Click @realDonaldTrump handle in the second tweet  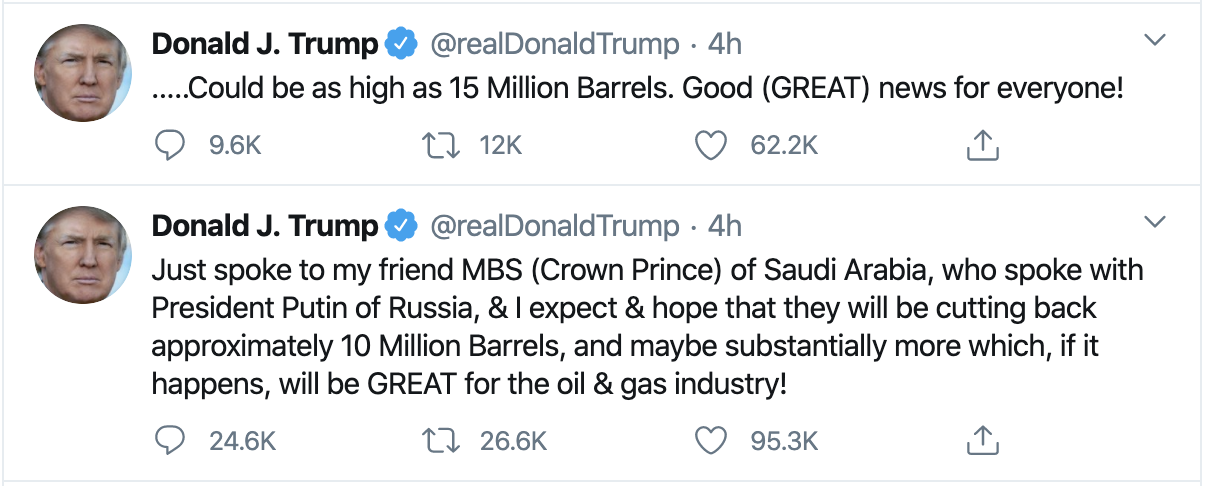[554, 227]
